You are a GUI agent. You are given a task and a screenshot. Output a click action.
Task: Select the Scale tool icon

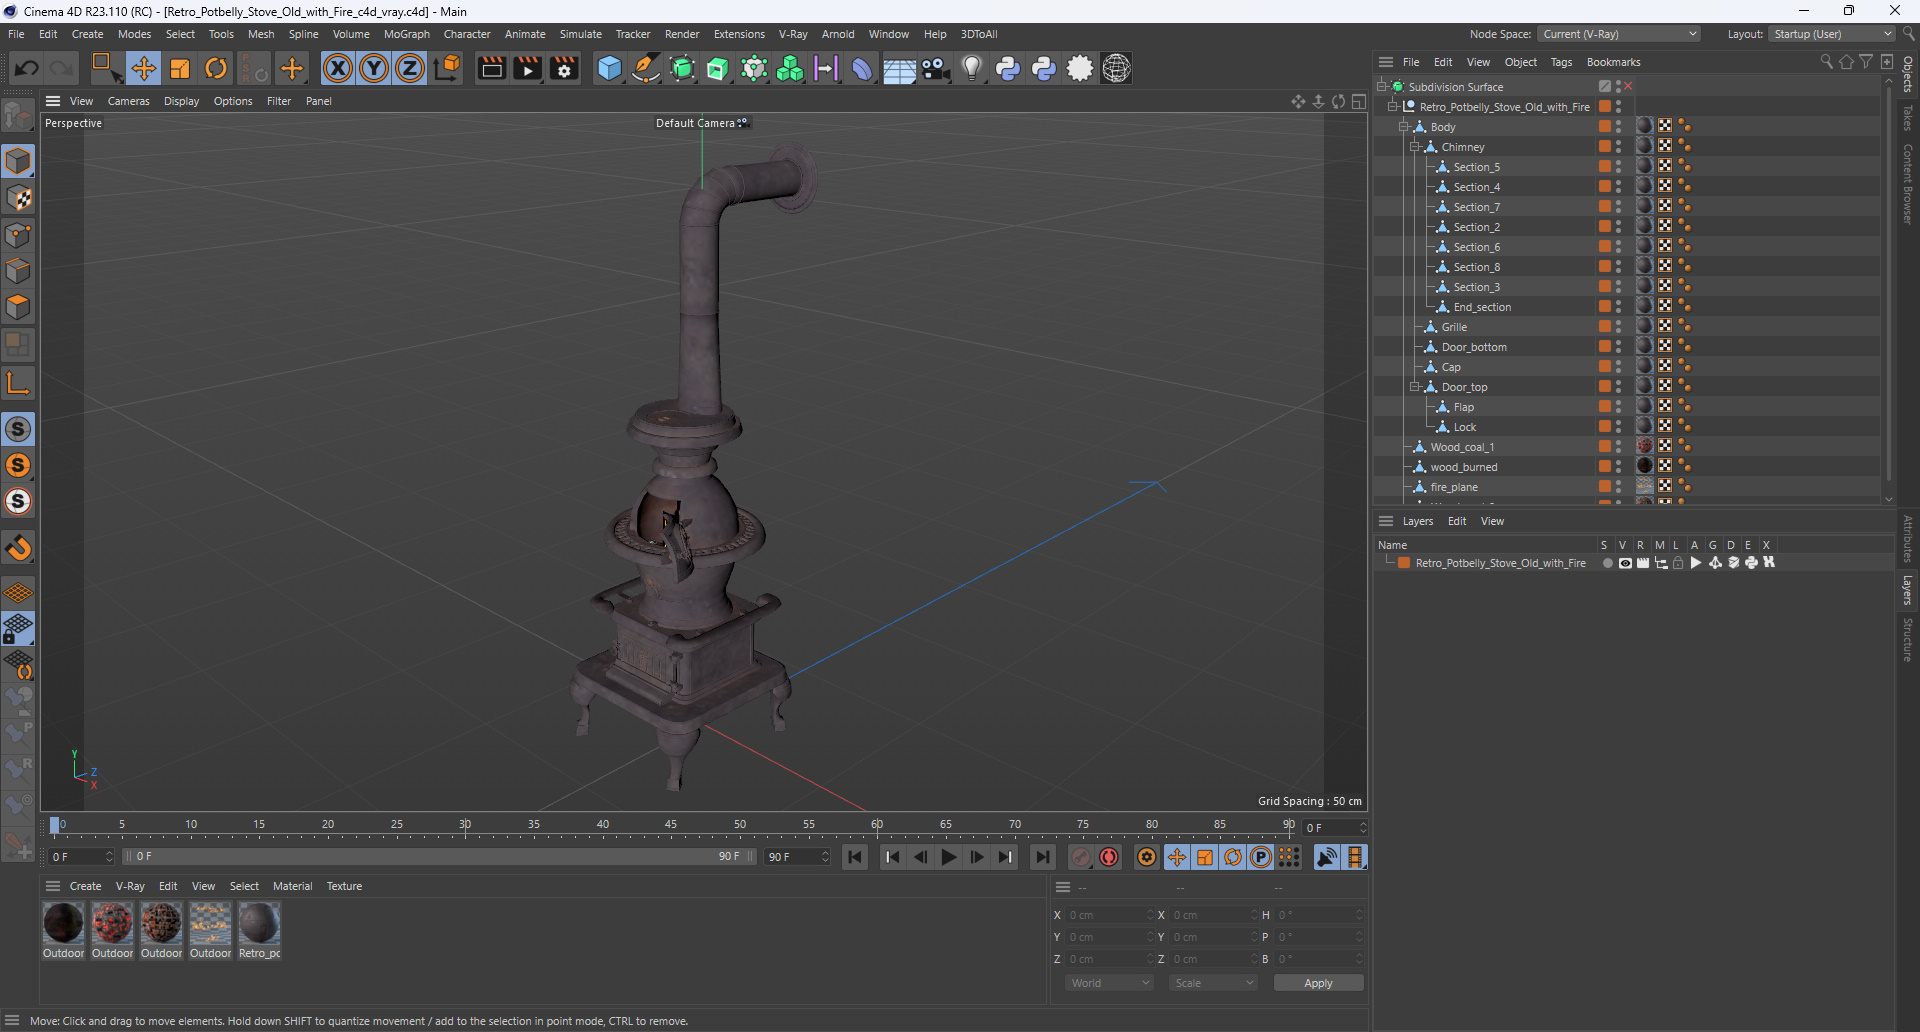pyautogui.click(x=180, y=68)
